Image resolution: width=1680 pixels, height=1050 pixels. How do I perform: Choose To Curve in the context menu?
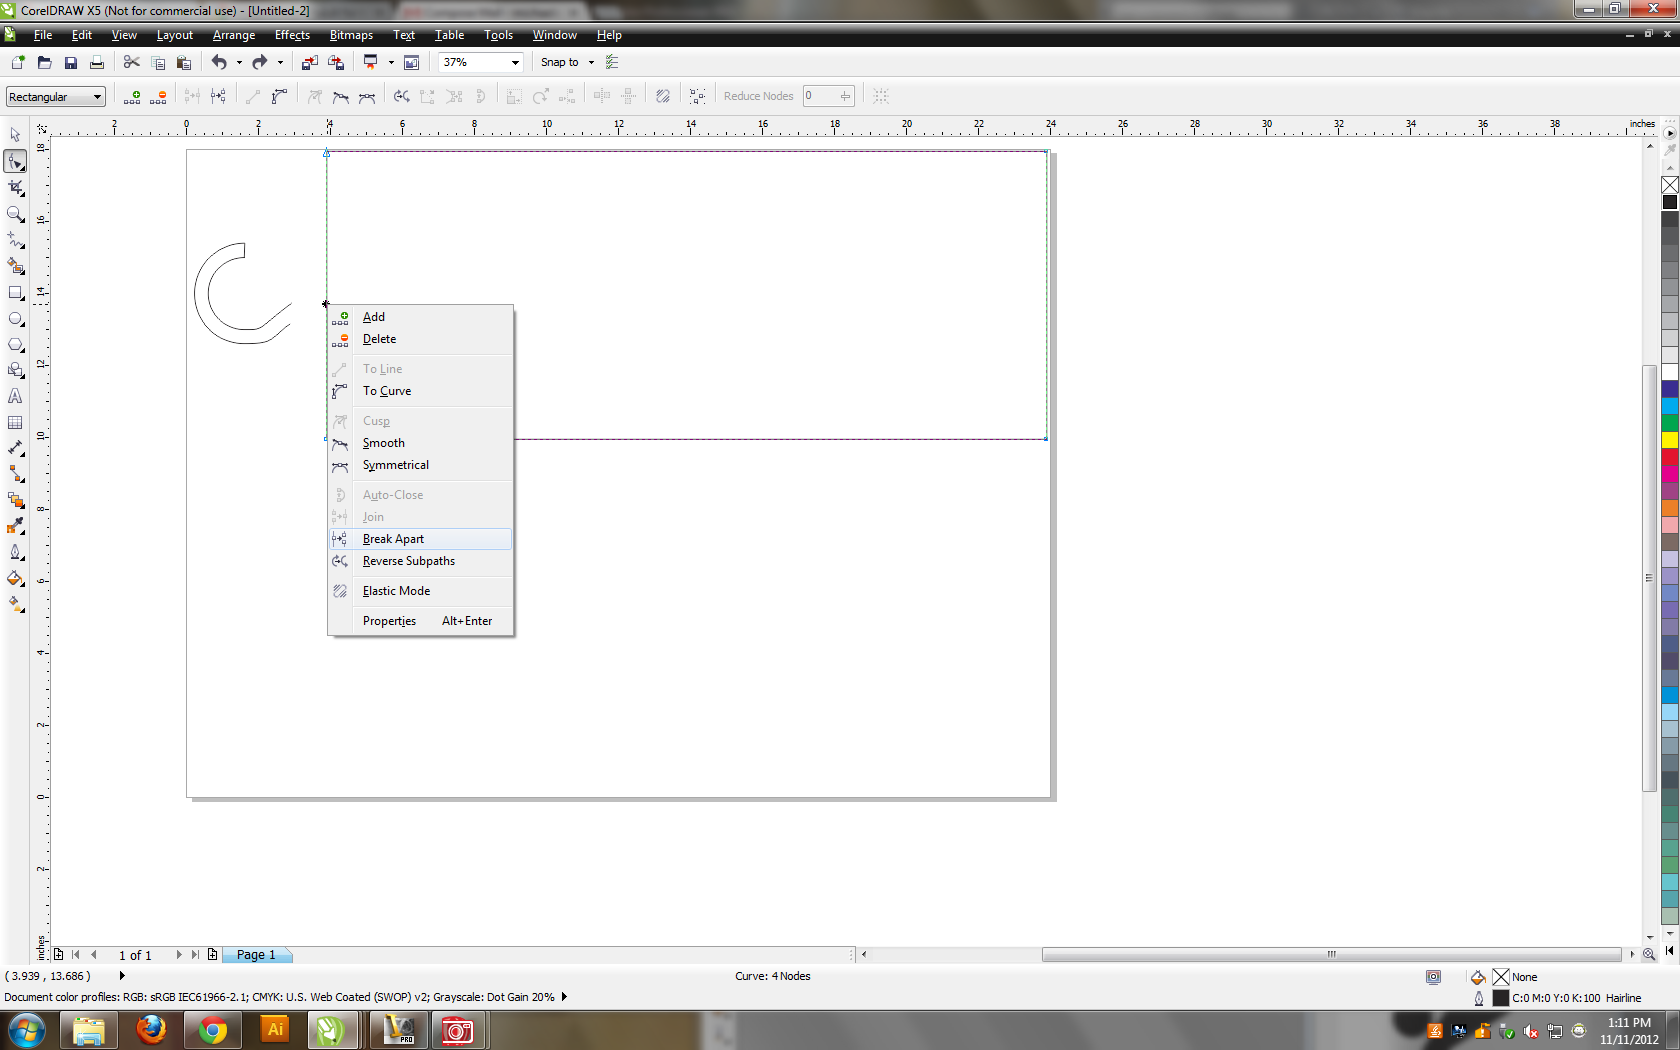[420, 391]
